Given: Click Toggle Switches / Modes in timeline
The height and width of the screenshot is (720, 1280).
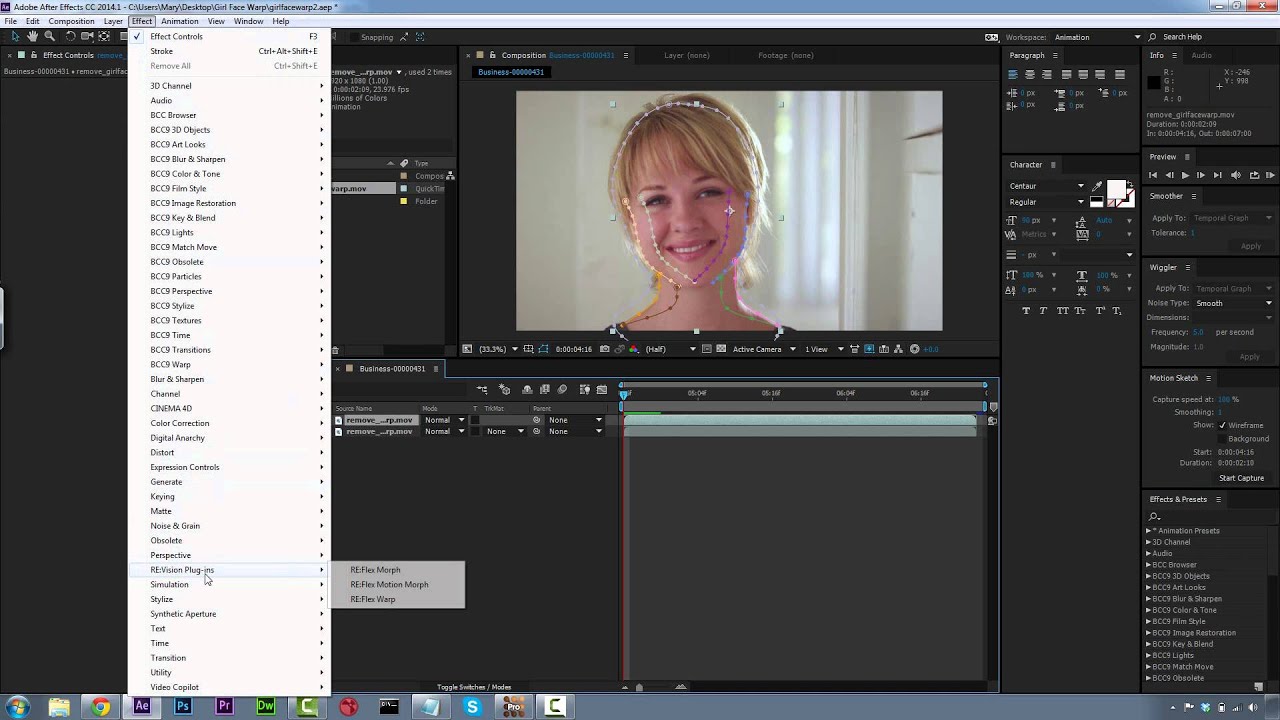Looking at the screenshot, I should (474, 687).
